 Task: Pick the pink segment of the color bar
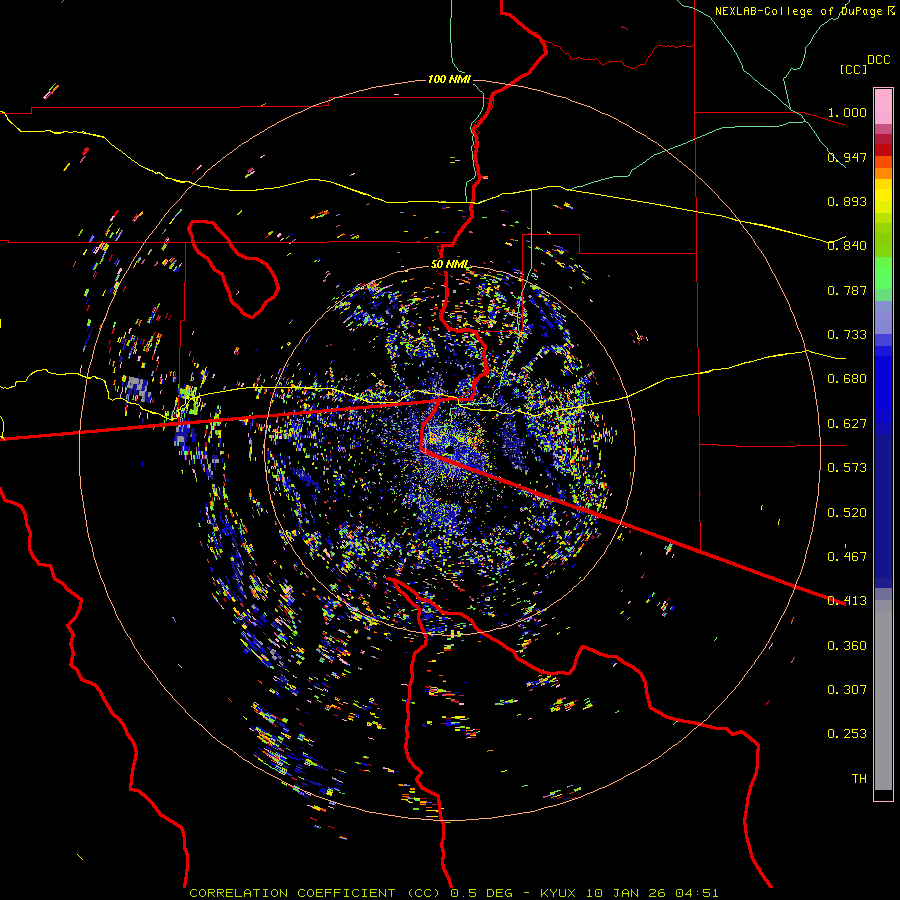[883, 106]
